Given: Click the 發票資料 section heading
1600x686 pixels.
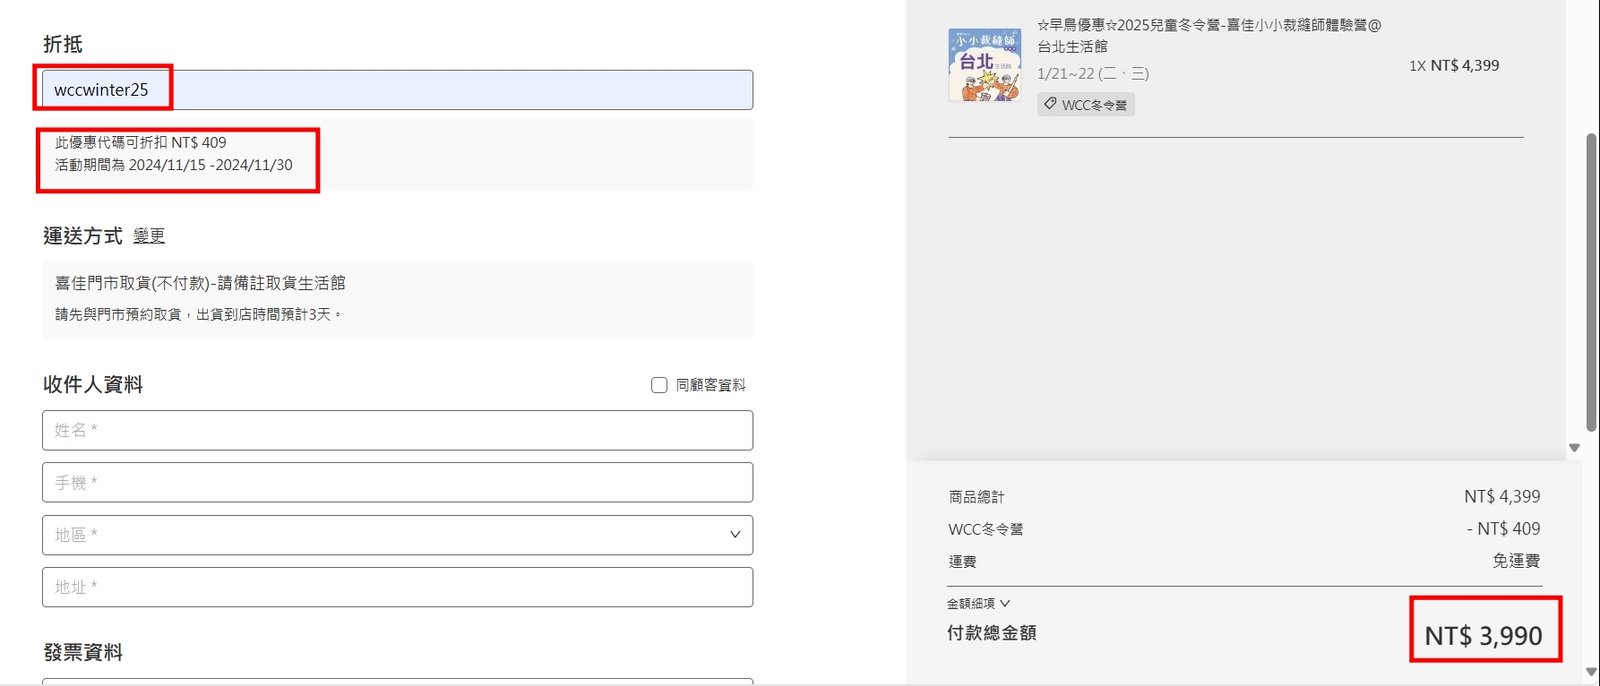Looking at the screenshot, I should click(83, 652).
